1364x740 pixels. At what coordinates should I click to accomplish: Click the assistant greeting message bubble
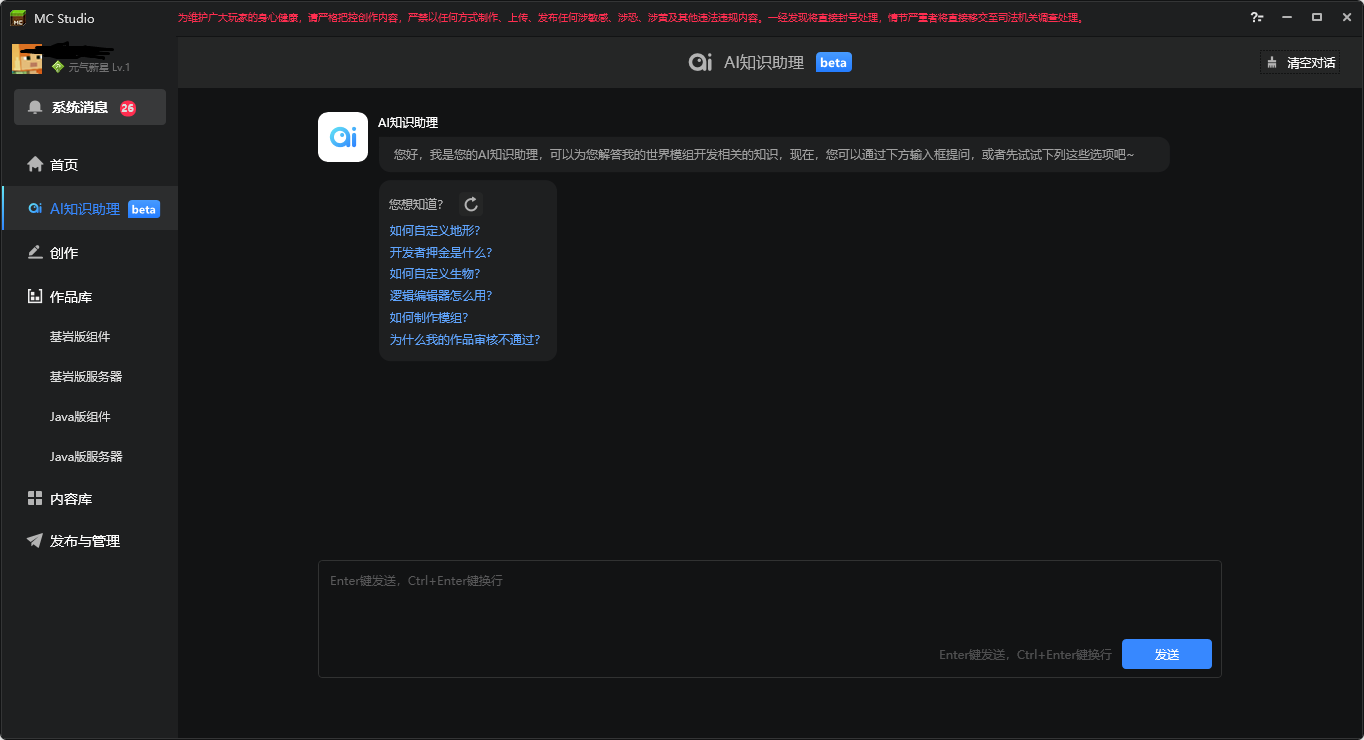pos(774,154)
